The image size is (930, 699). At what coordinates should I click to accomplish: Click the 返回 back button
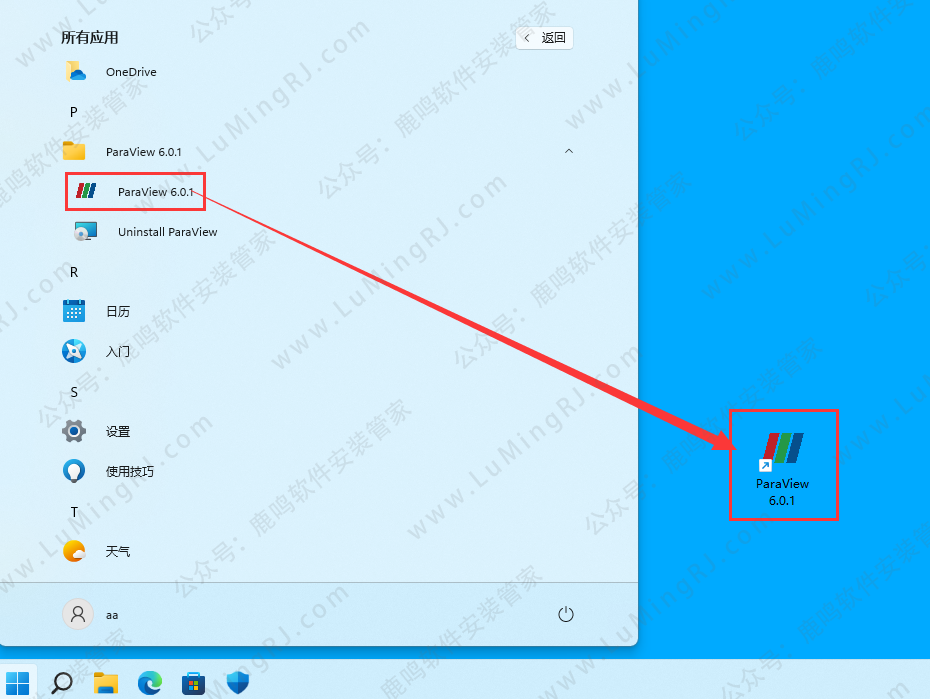click(x=544, y=38)
